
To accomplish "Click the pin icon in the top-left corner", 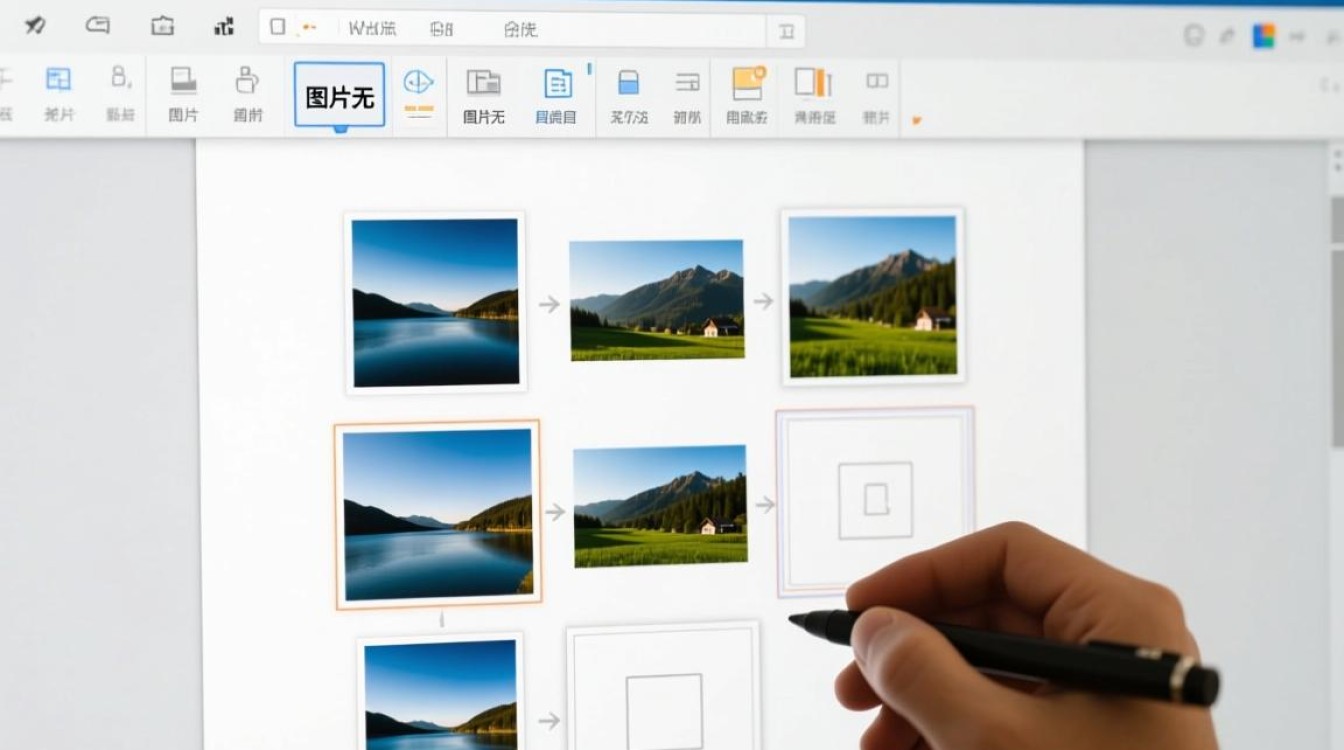I will [35, 26].
